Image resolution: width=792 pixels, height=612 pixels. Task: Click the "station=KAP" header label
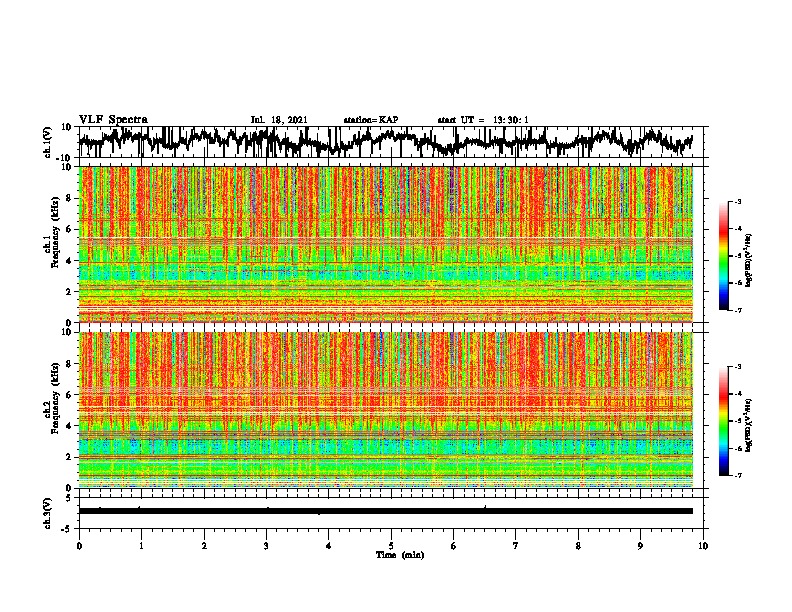[371, 120]
